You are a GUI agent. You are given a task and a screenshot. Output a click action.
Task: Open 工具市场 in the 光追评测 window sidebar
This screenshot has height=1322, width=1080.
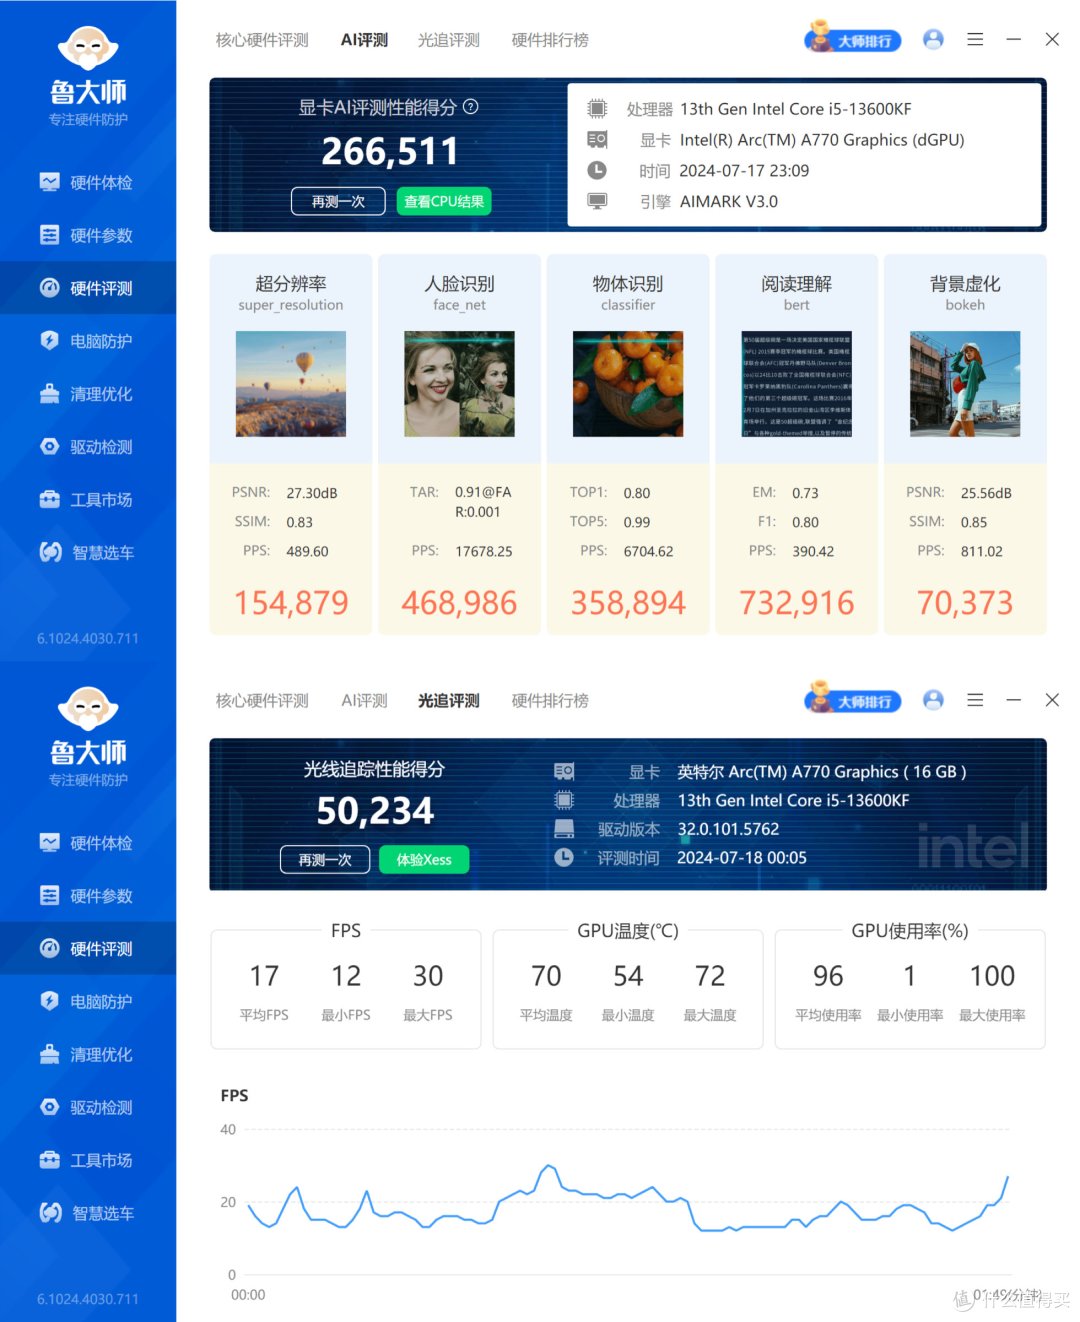[88, 1160]
